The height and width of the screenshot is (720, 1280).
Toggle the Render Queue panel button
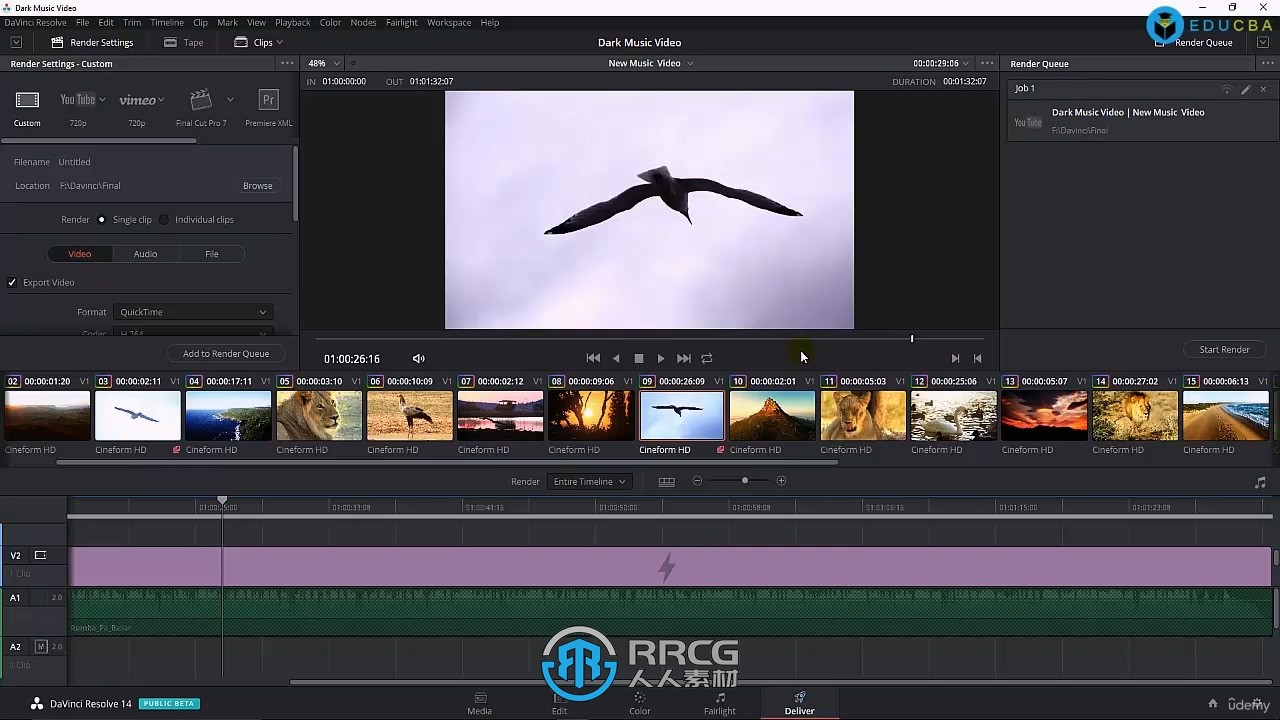(x=1194, y=43)
